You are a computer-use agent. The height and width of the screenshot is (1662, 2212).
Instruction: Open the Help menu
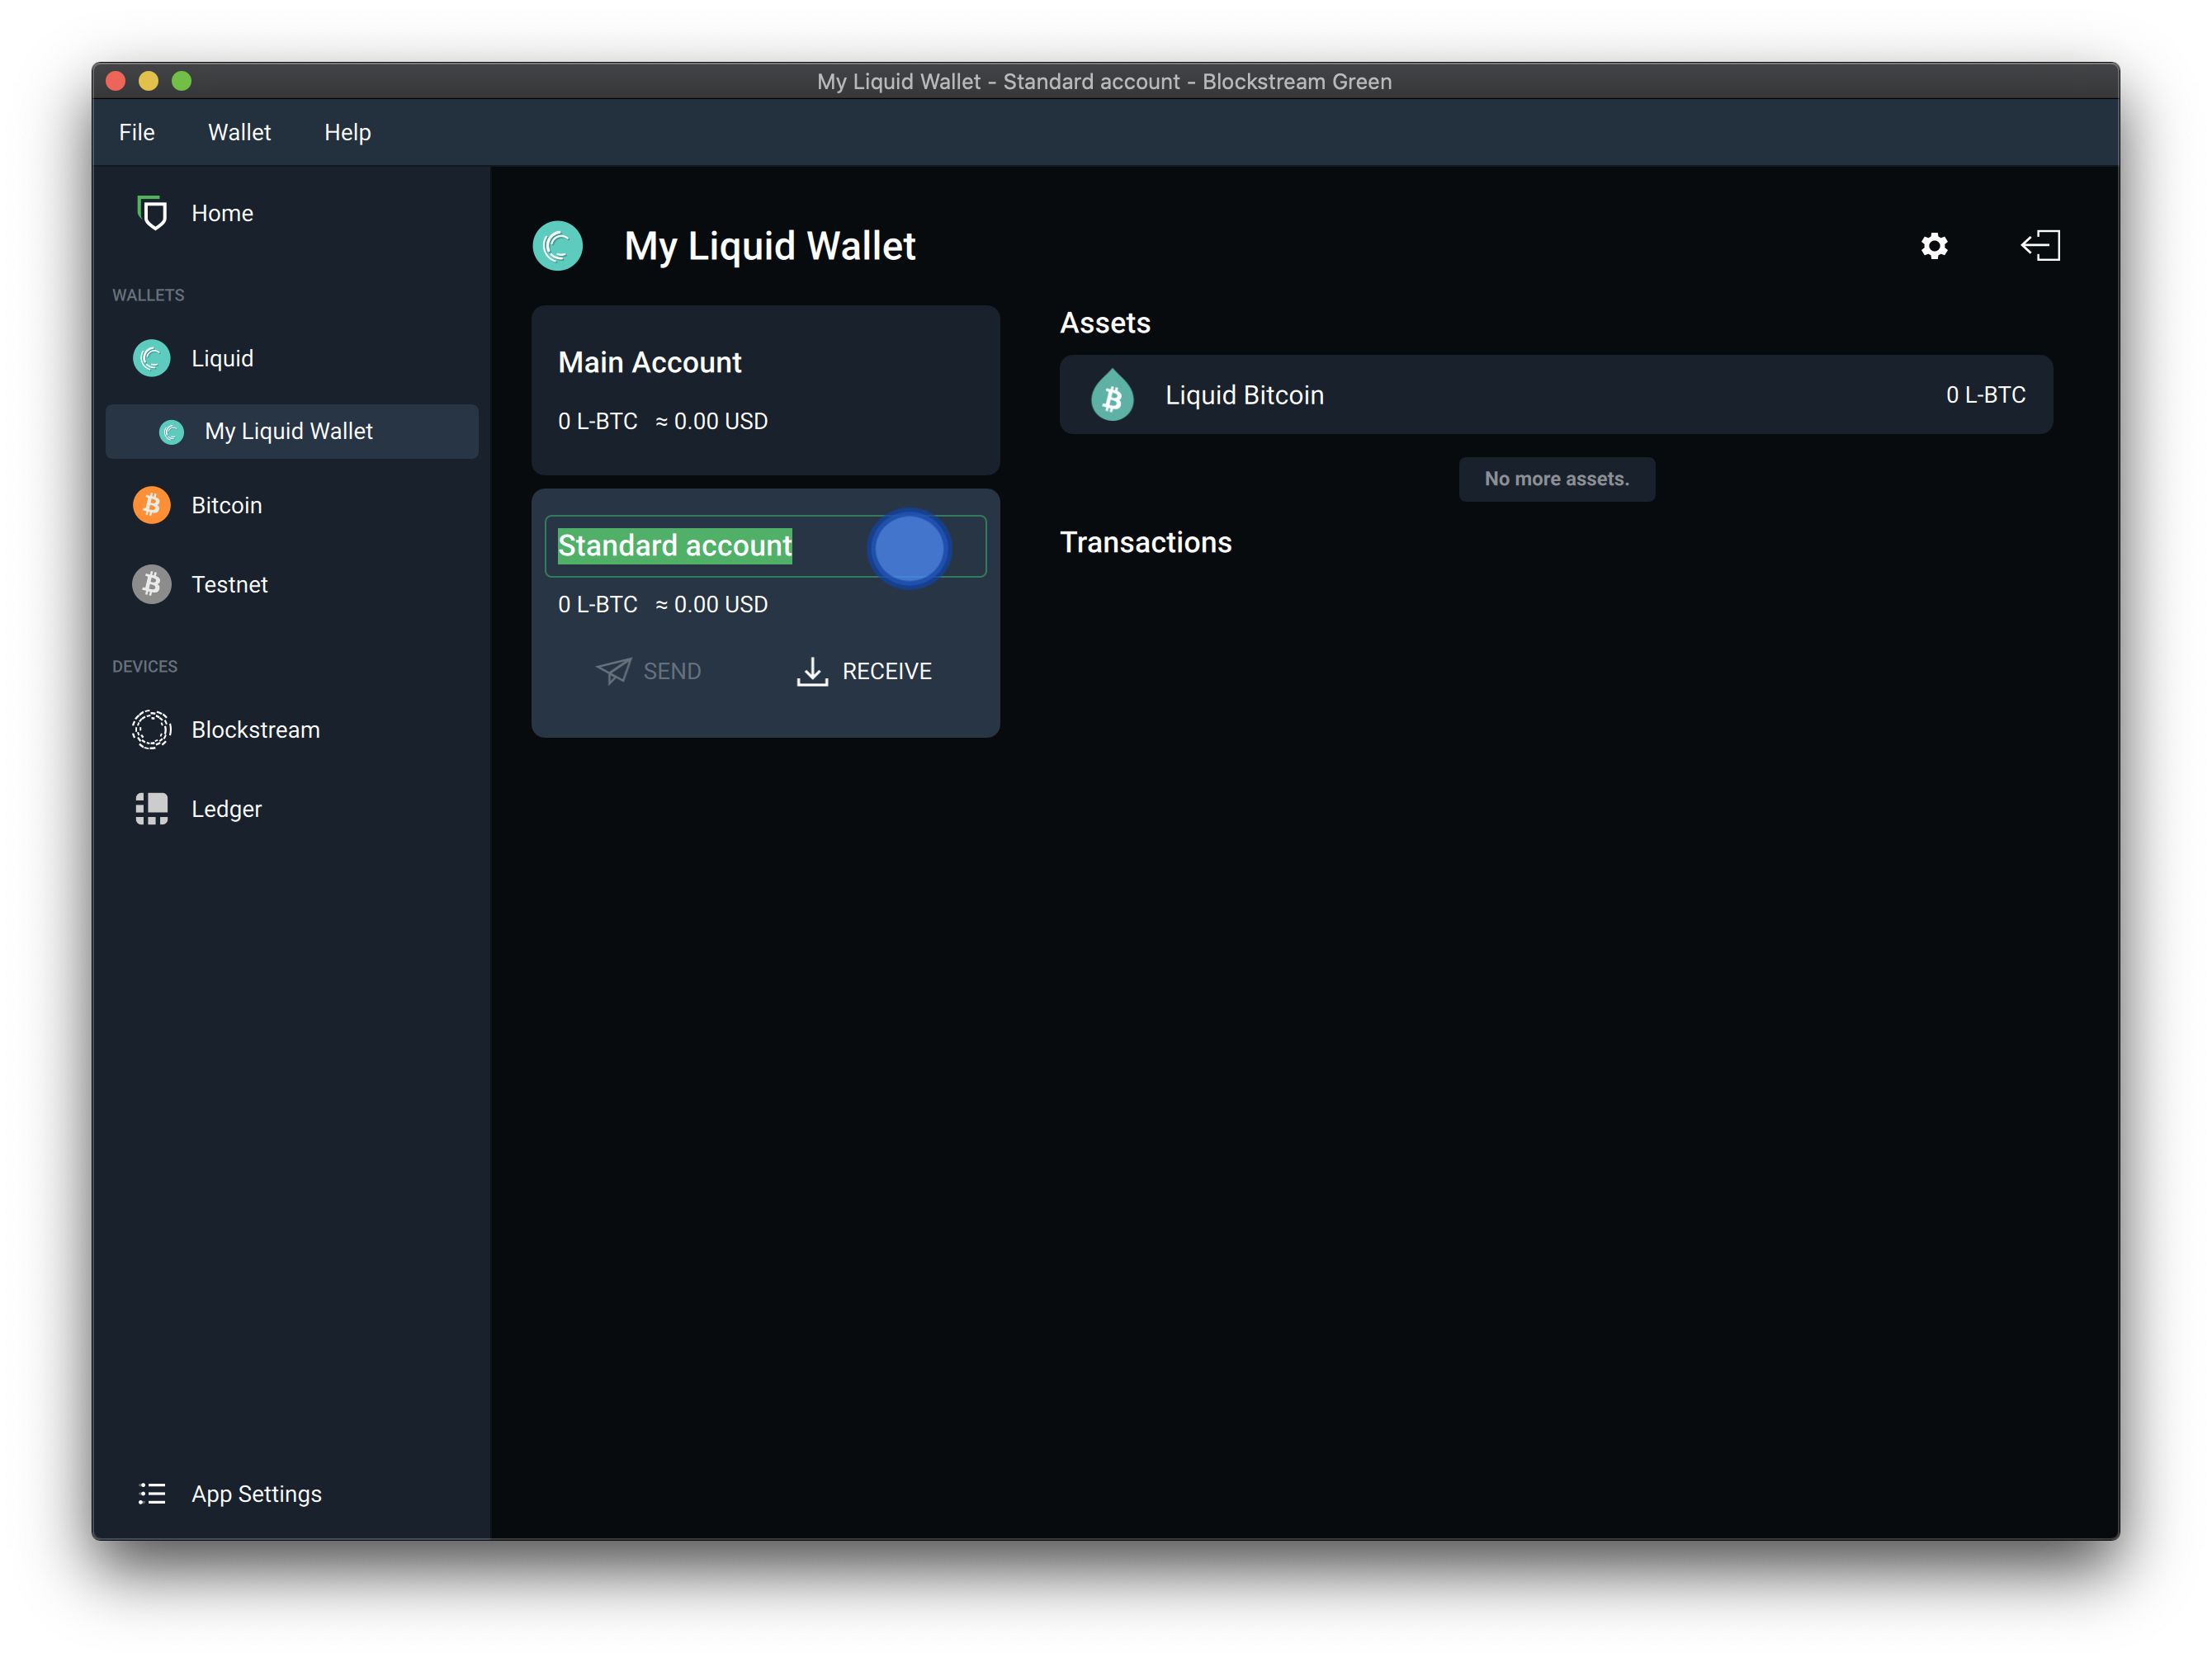(347, 132)
